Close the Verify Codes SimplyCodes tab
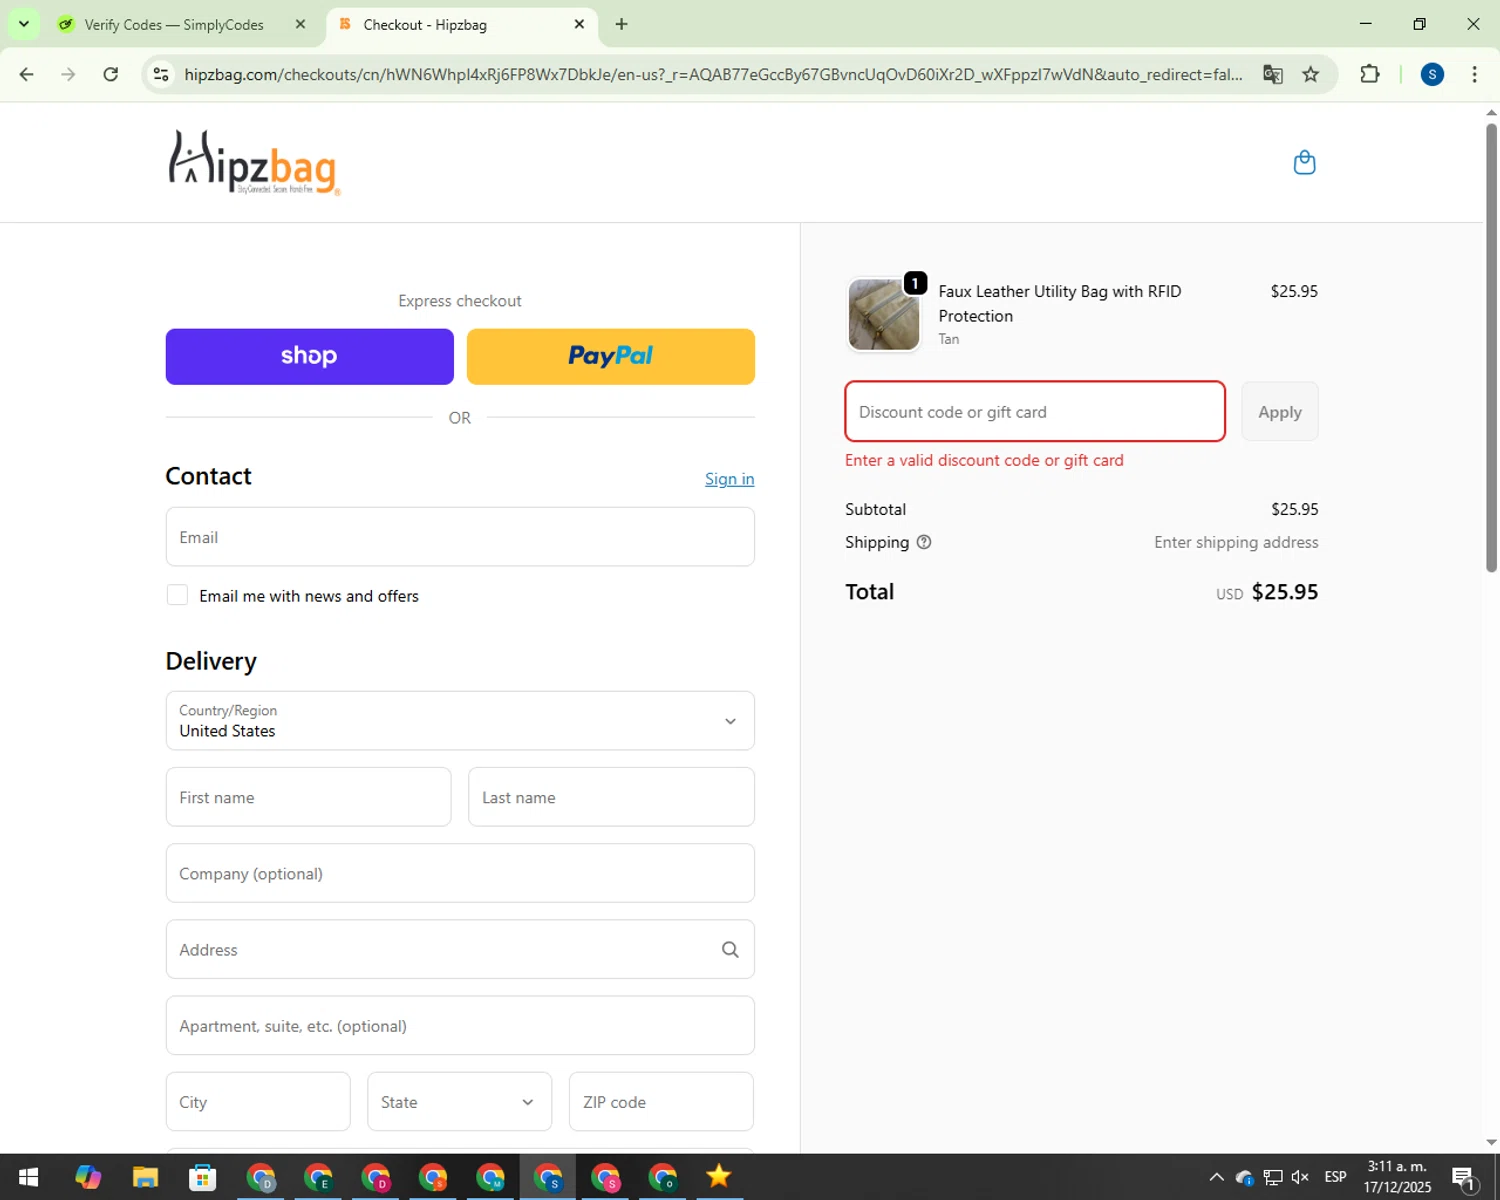Viewport: 1500px width, 1200px height. pos(300,24)
